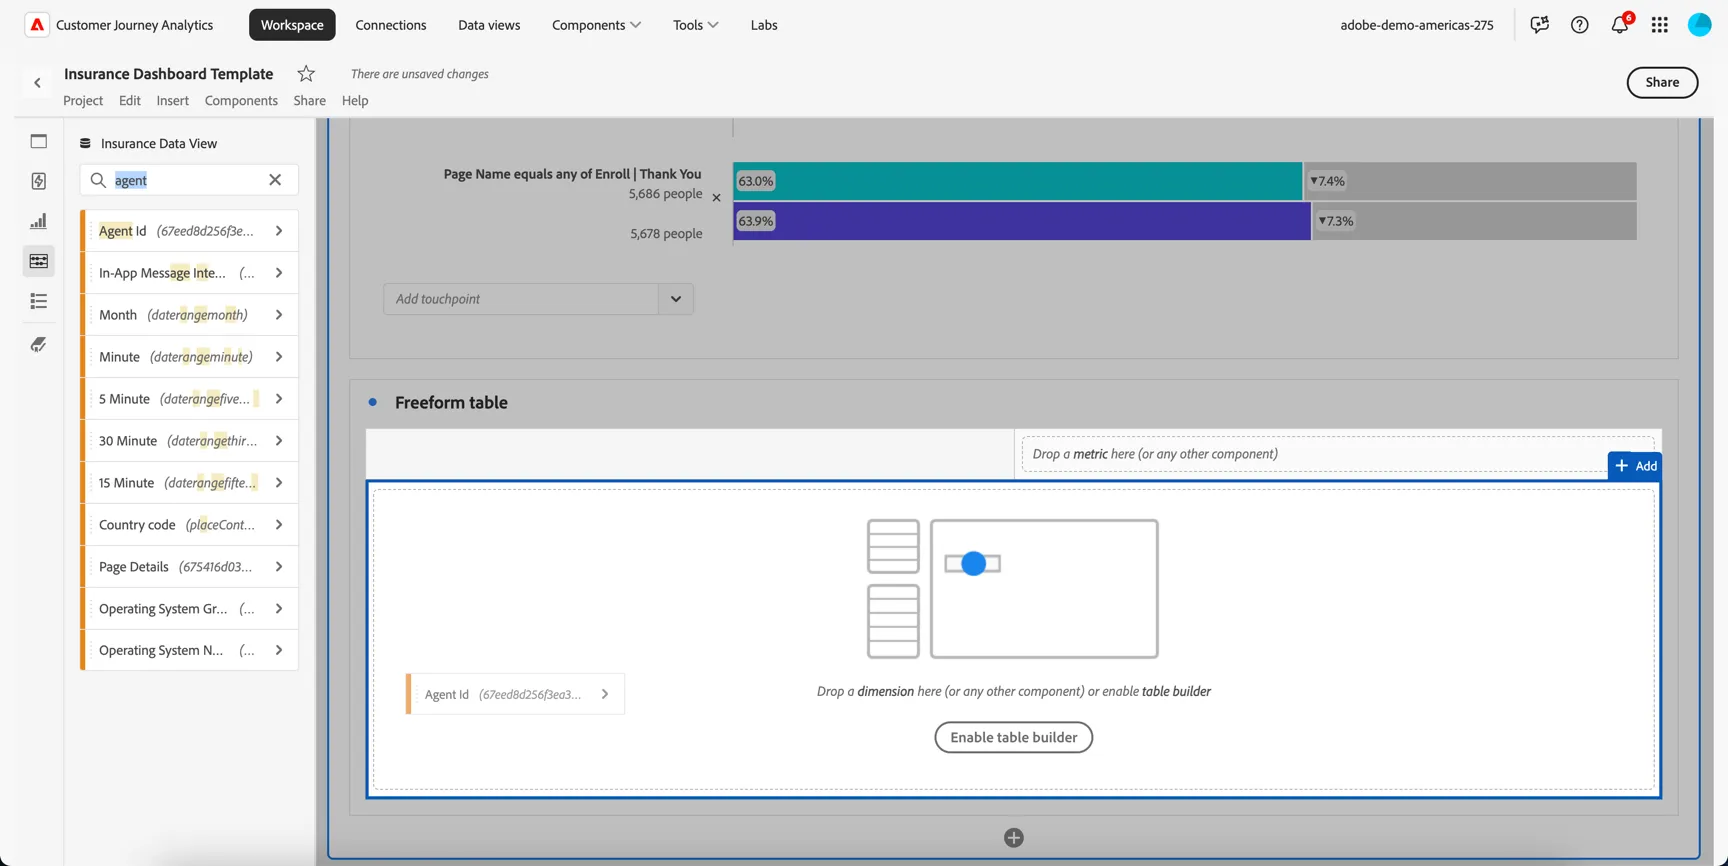Image resolution: width=1728 pixels, height=866 pixels.
Task: Open the help question mark icon
Action: (x=1579, y=25)
